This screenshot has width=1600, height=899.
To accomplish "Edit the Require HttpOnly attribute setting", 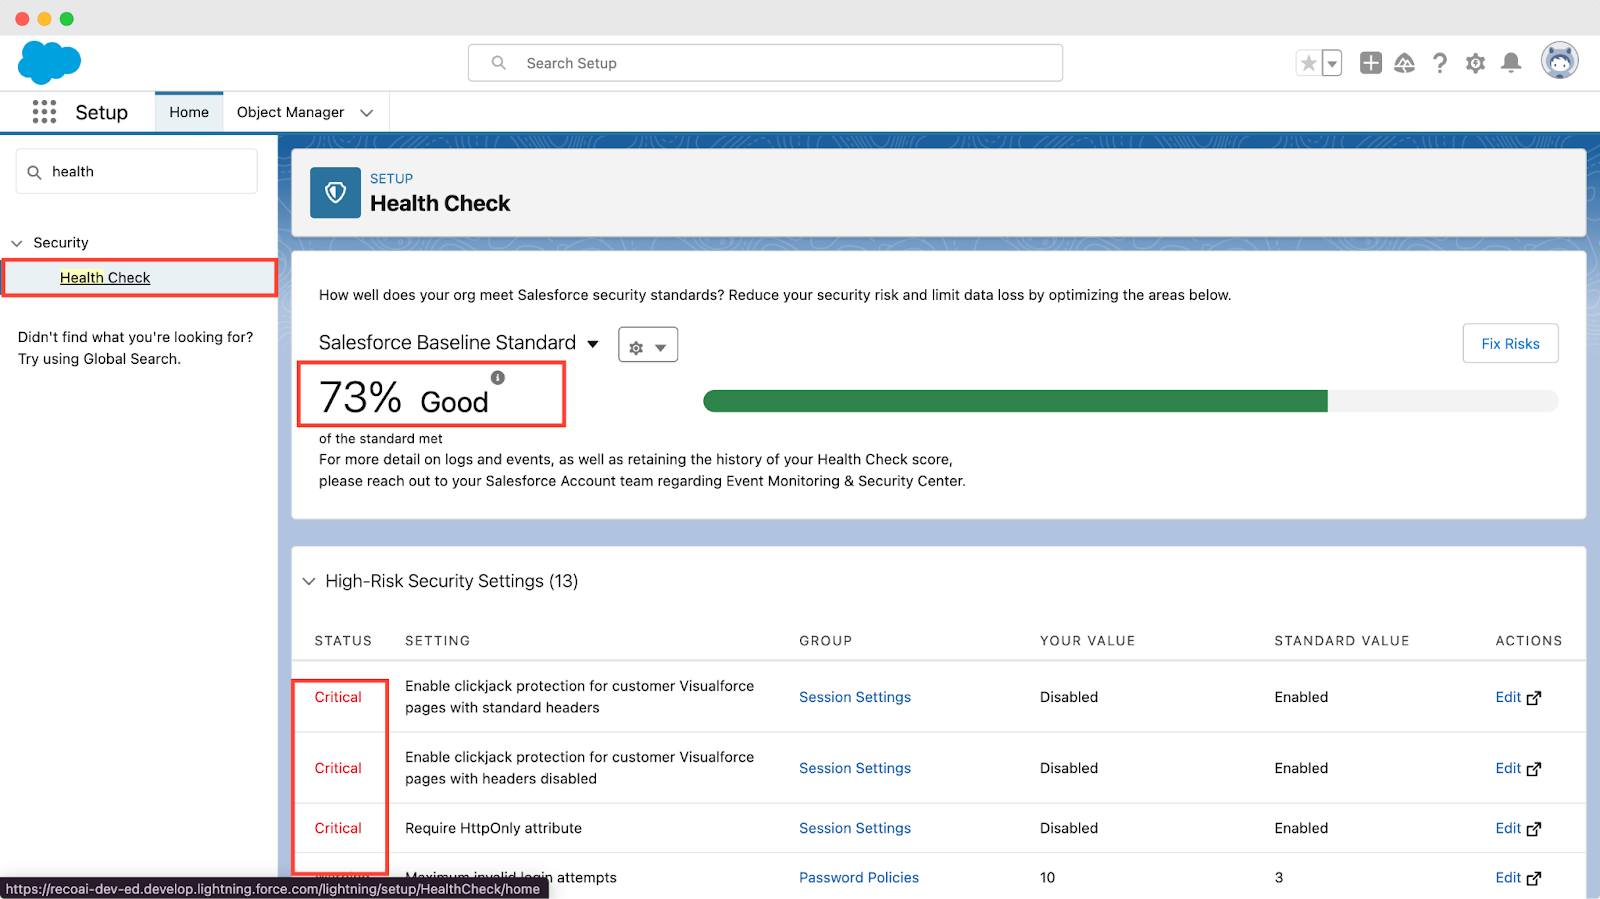I will tap(1518, 828).
